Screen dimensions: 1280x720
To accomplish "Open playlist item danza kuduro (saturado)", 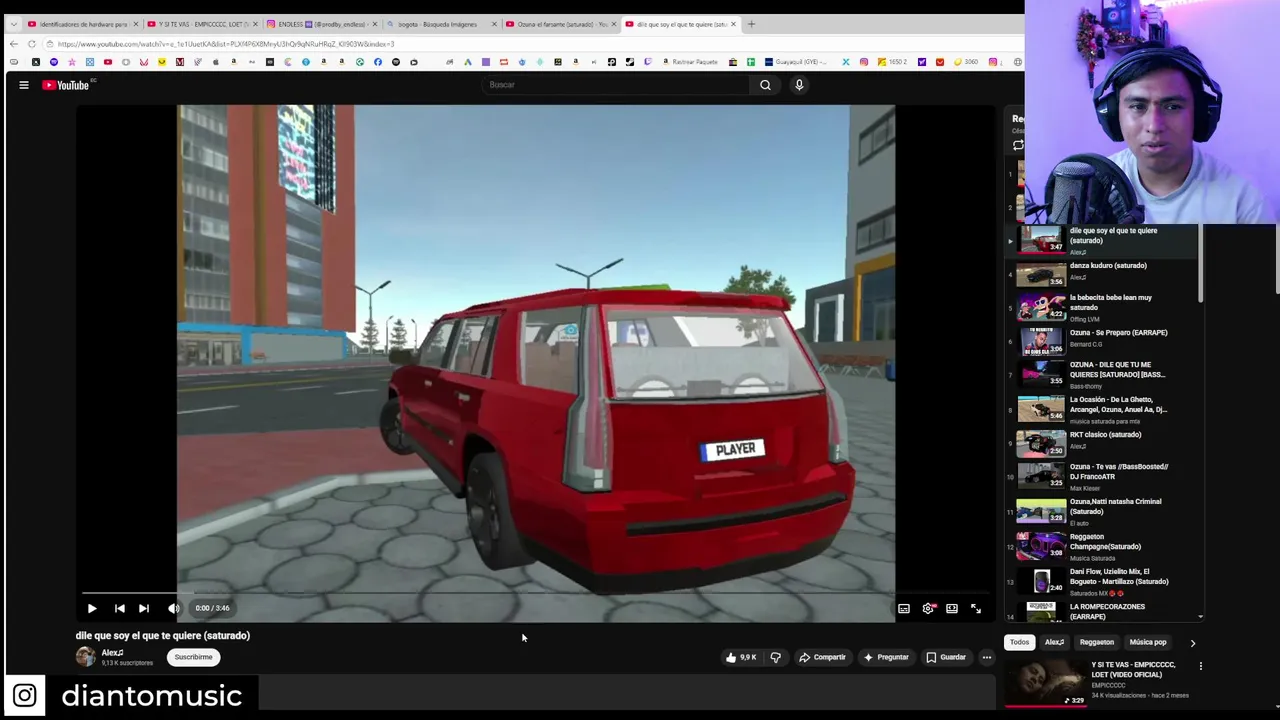I will [x=1108, y=266].
